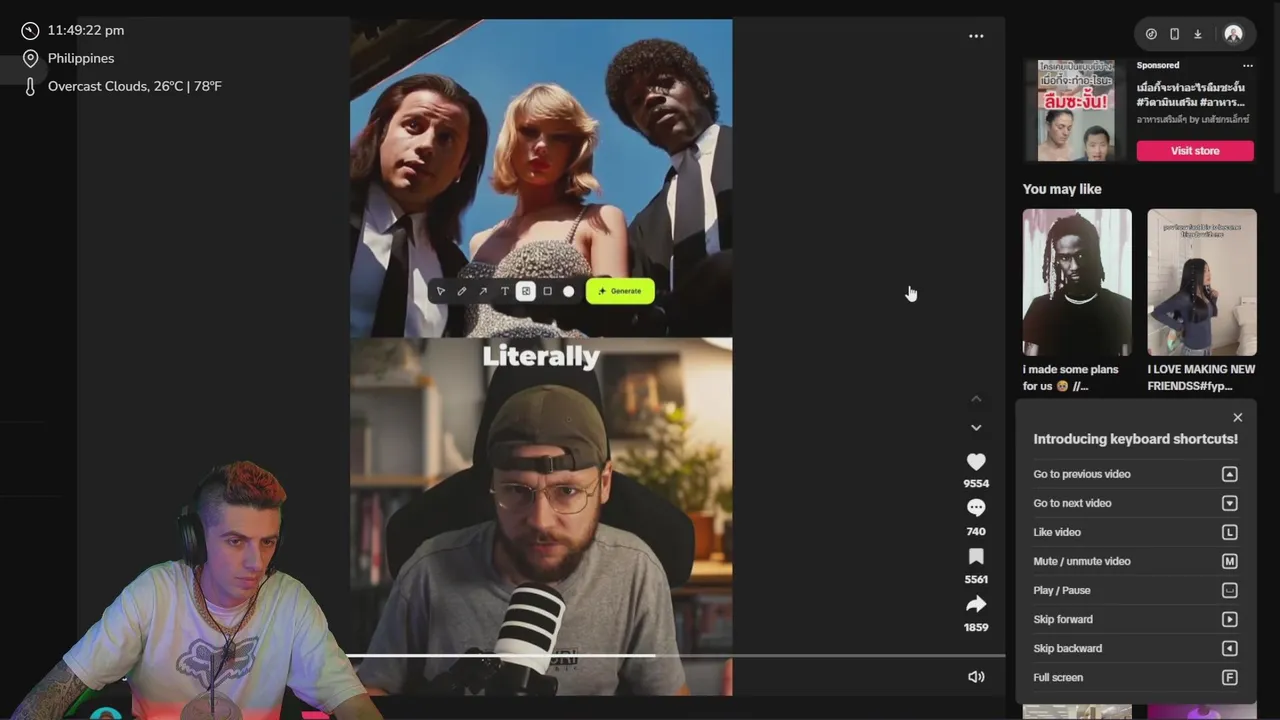Click the thermometer icon beside weather text
The width and height of the screenshot is (1280, 720).
tap(30, 87)
